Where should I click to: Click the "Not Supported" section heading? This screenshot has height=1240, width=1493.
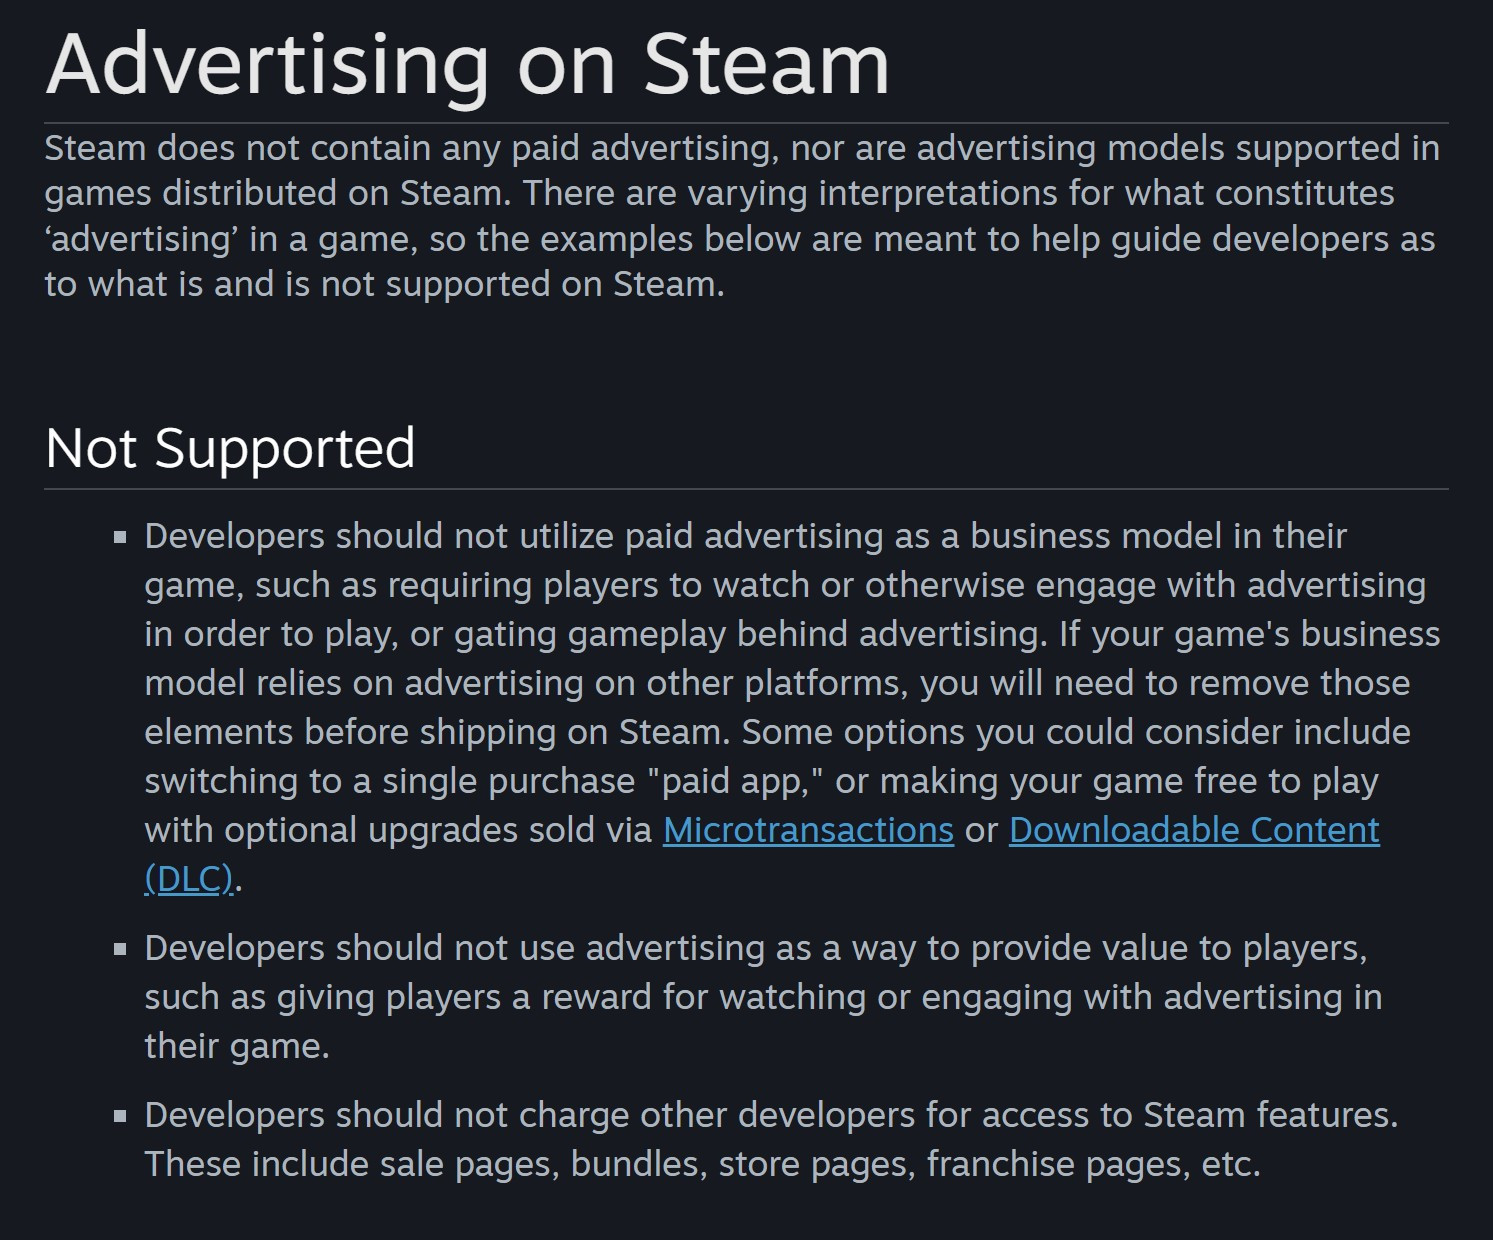(x=230, y=447)
